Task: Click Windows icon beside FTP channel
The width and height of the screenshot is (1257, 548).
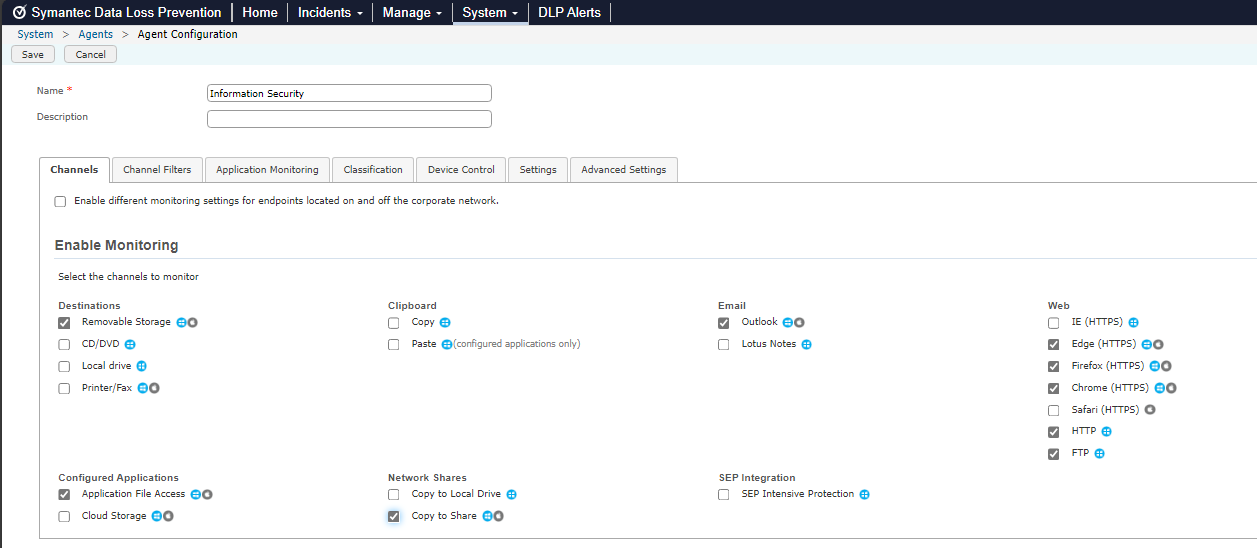Action: [x=1100, y=454]
